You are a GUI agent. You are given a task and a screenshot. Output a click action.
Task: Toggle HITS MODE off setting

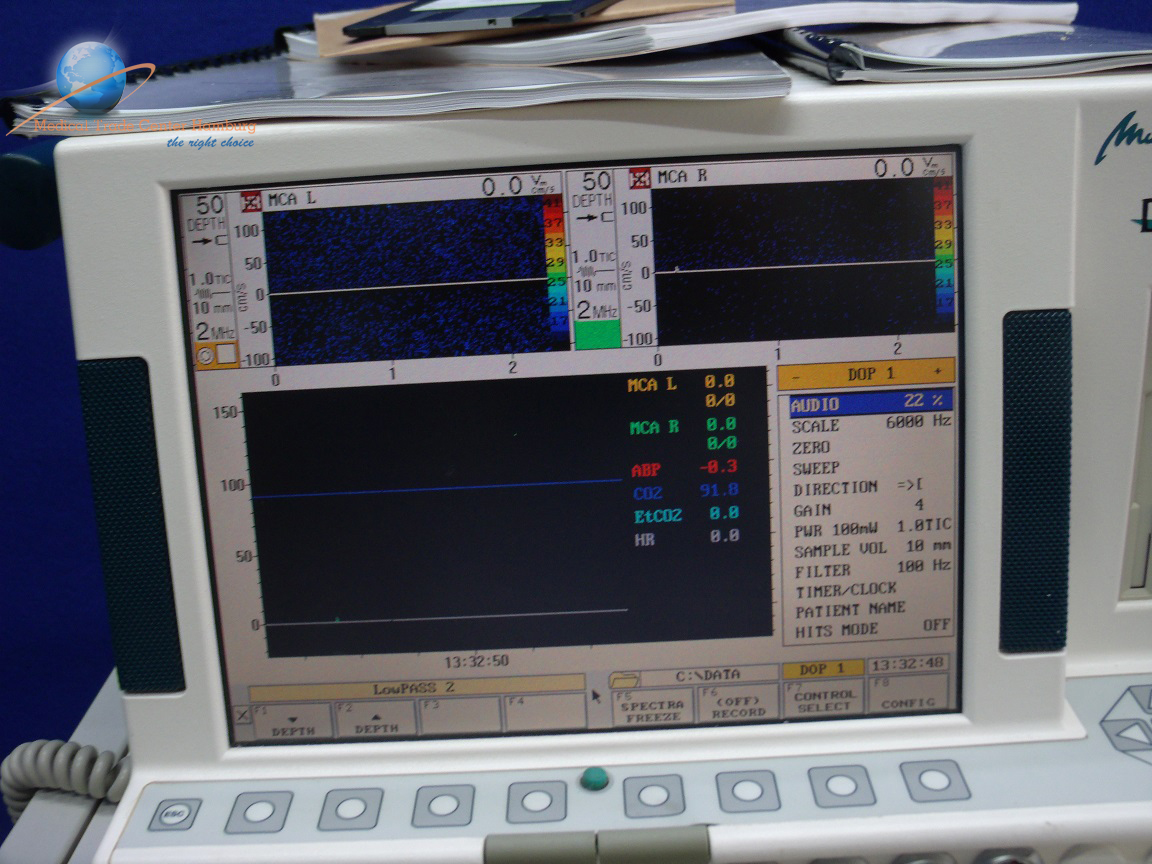[x=868, y=629]
